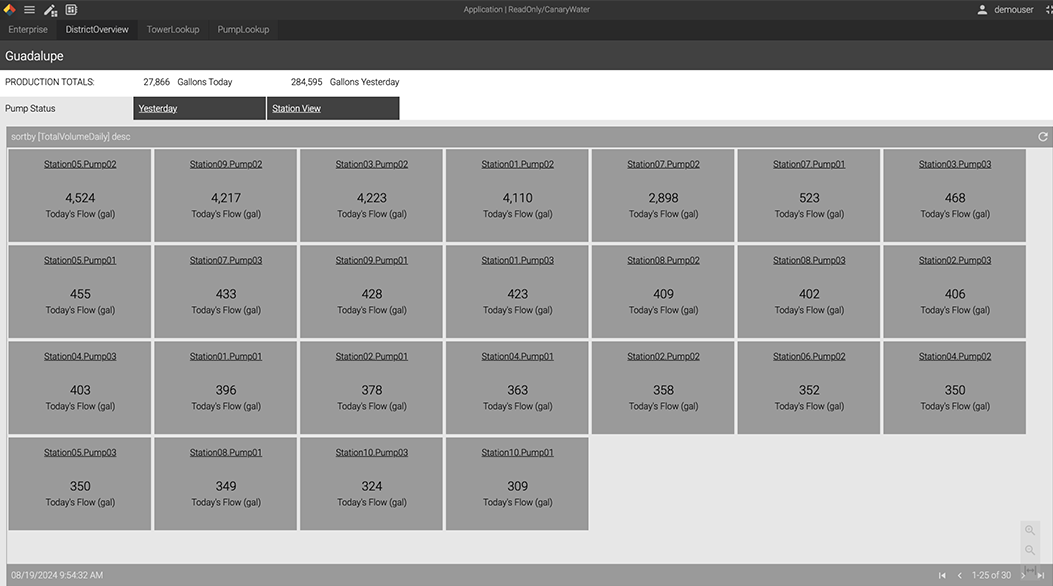Open Station02.Pump01 link
The width and height of the screenshot is (1053, 586).
coord(371,356)
